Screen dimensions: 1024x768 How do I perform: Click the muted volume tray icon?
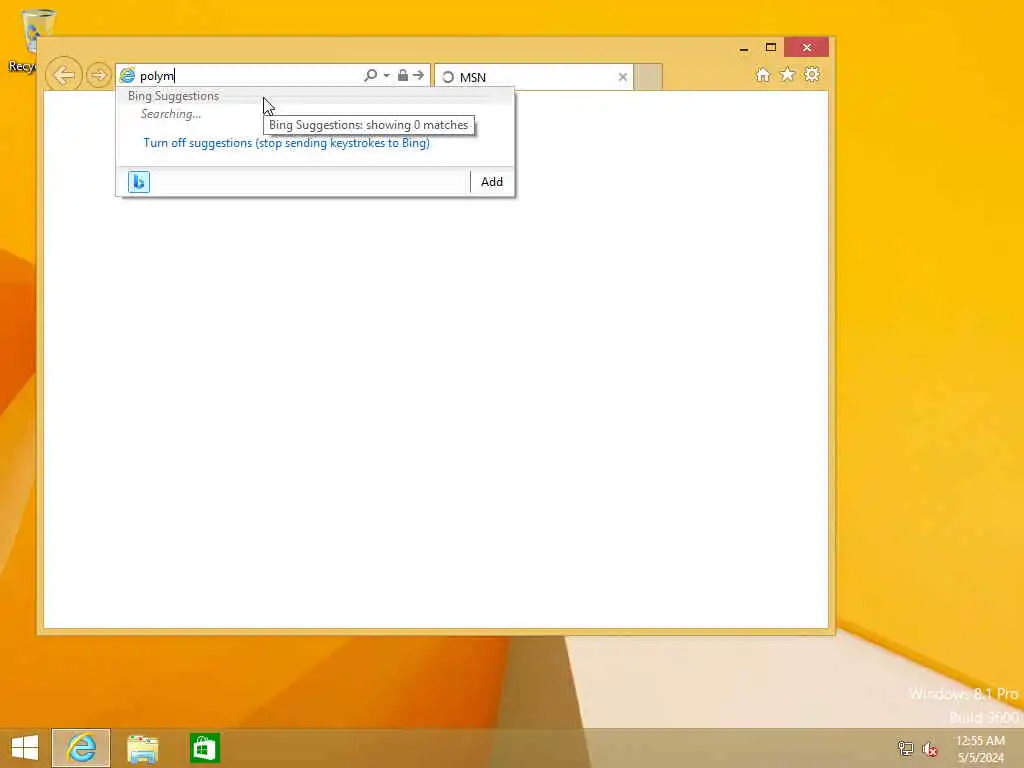(x=930, y=749)
